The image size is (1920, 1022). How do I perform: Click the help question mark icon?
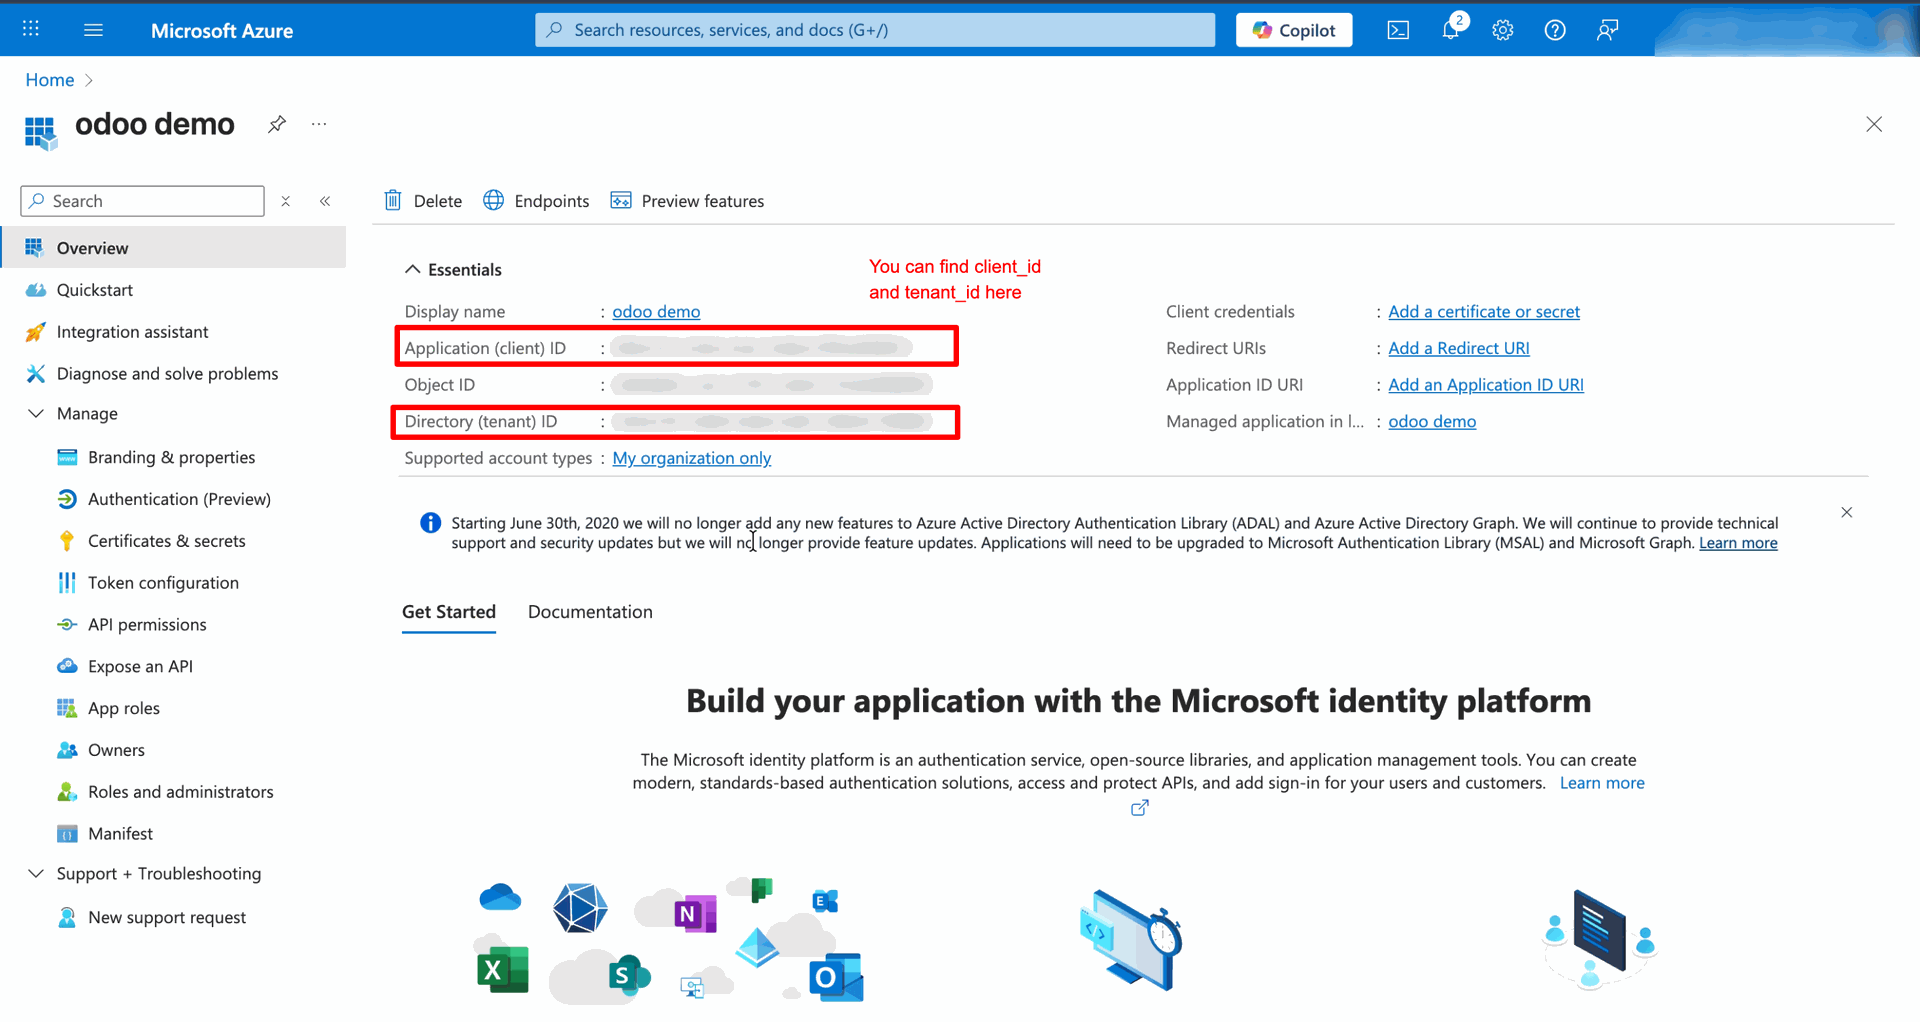pos(1554,30)
